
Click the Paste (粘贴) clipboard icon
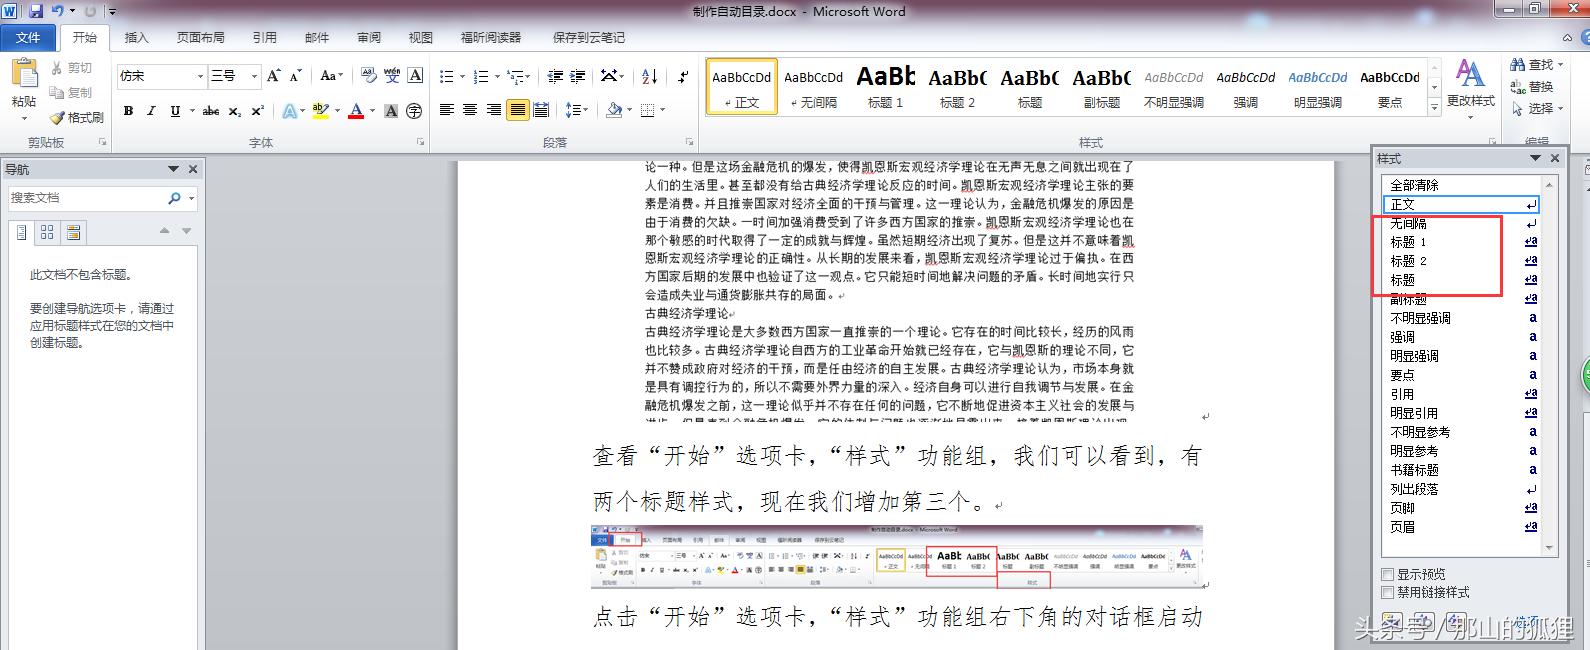23,75
